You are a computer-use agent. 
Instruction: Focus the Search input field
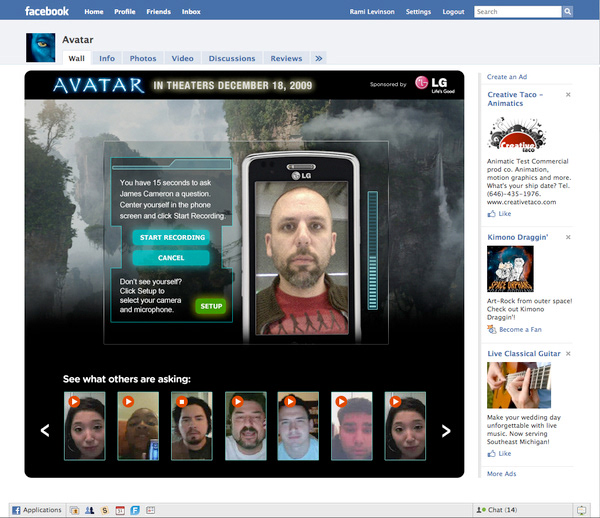[x=518, y=11]
